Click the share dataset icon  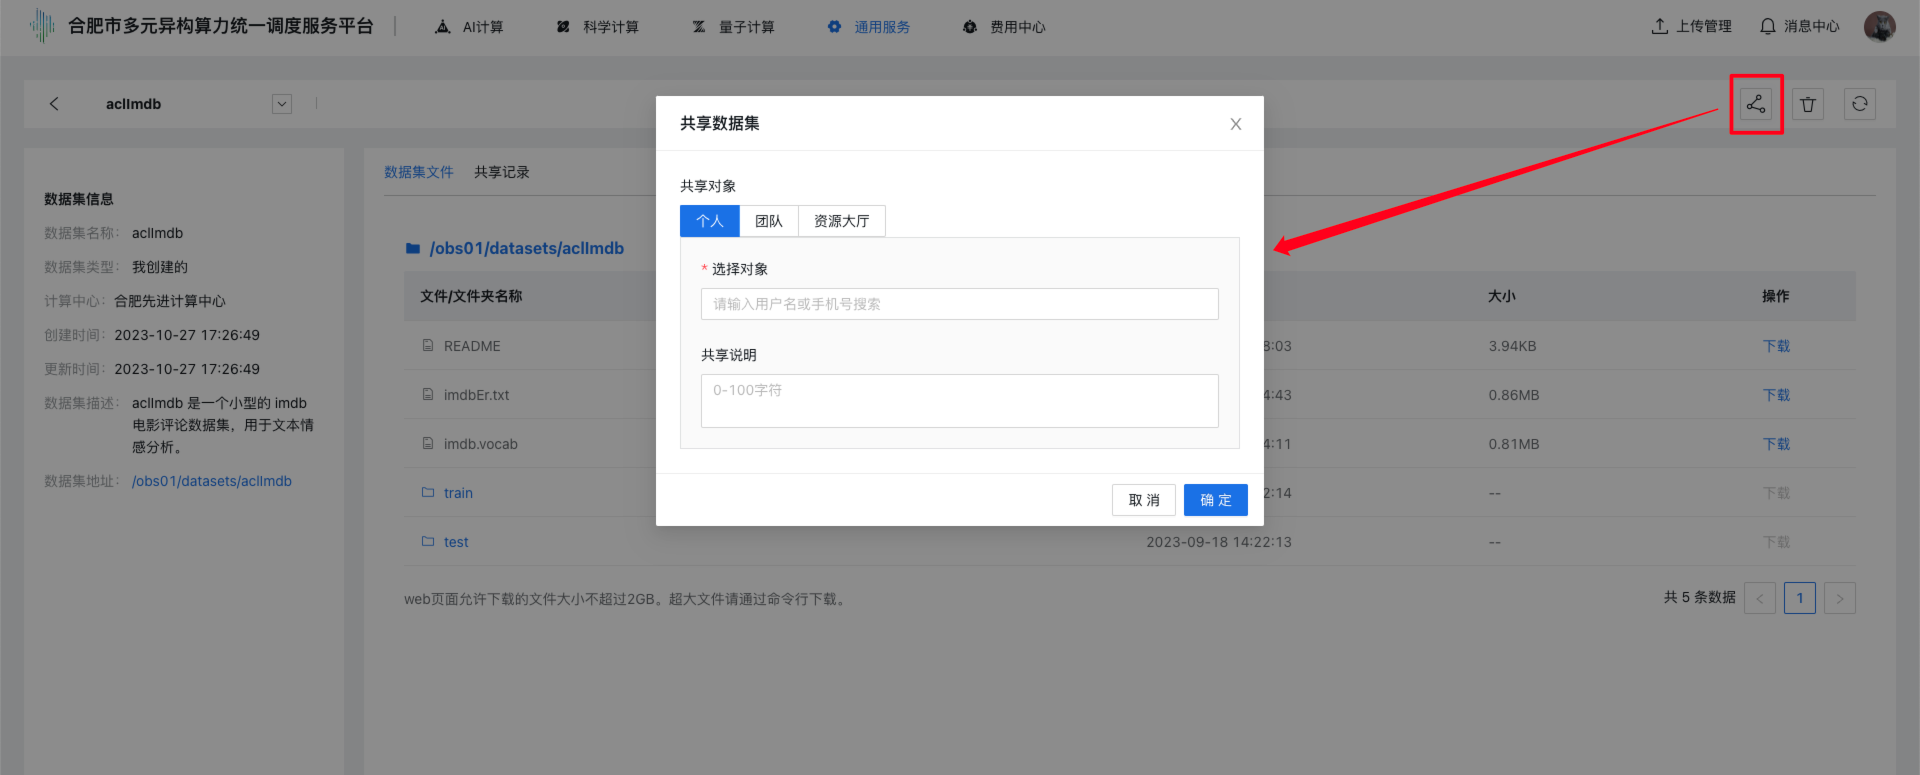[1755, 104]
